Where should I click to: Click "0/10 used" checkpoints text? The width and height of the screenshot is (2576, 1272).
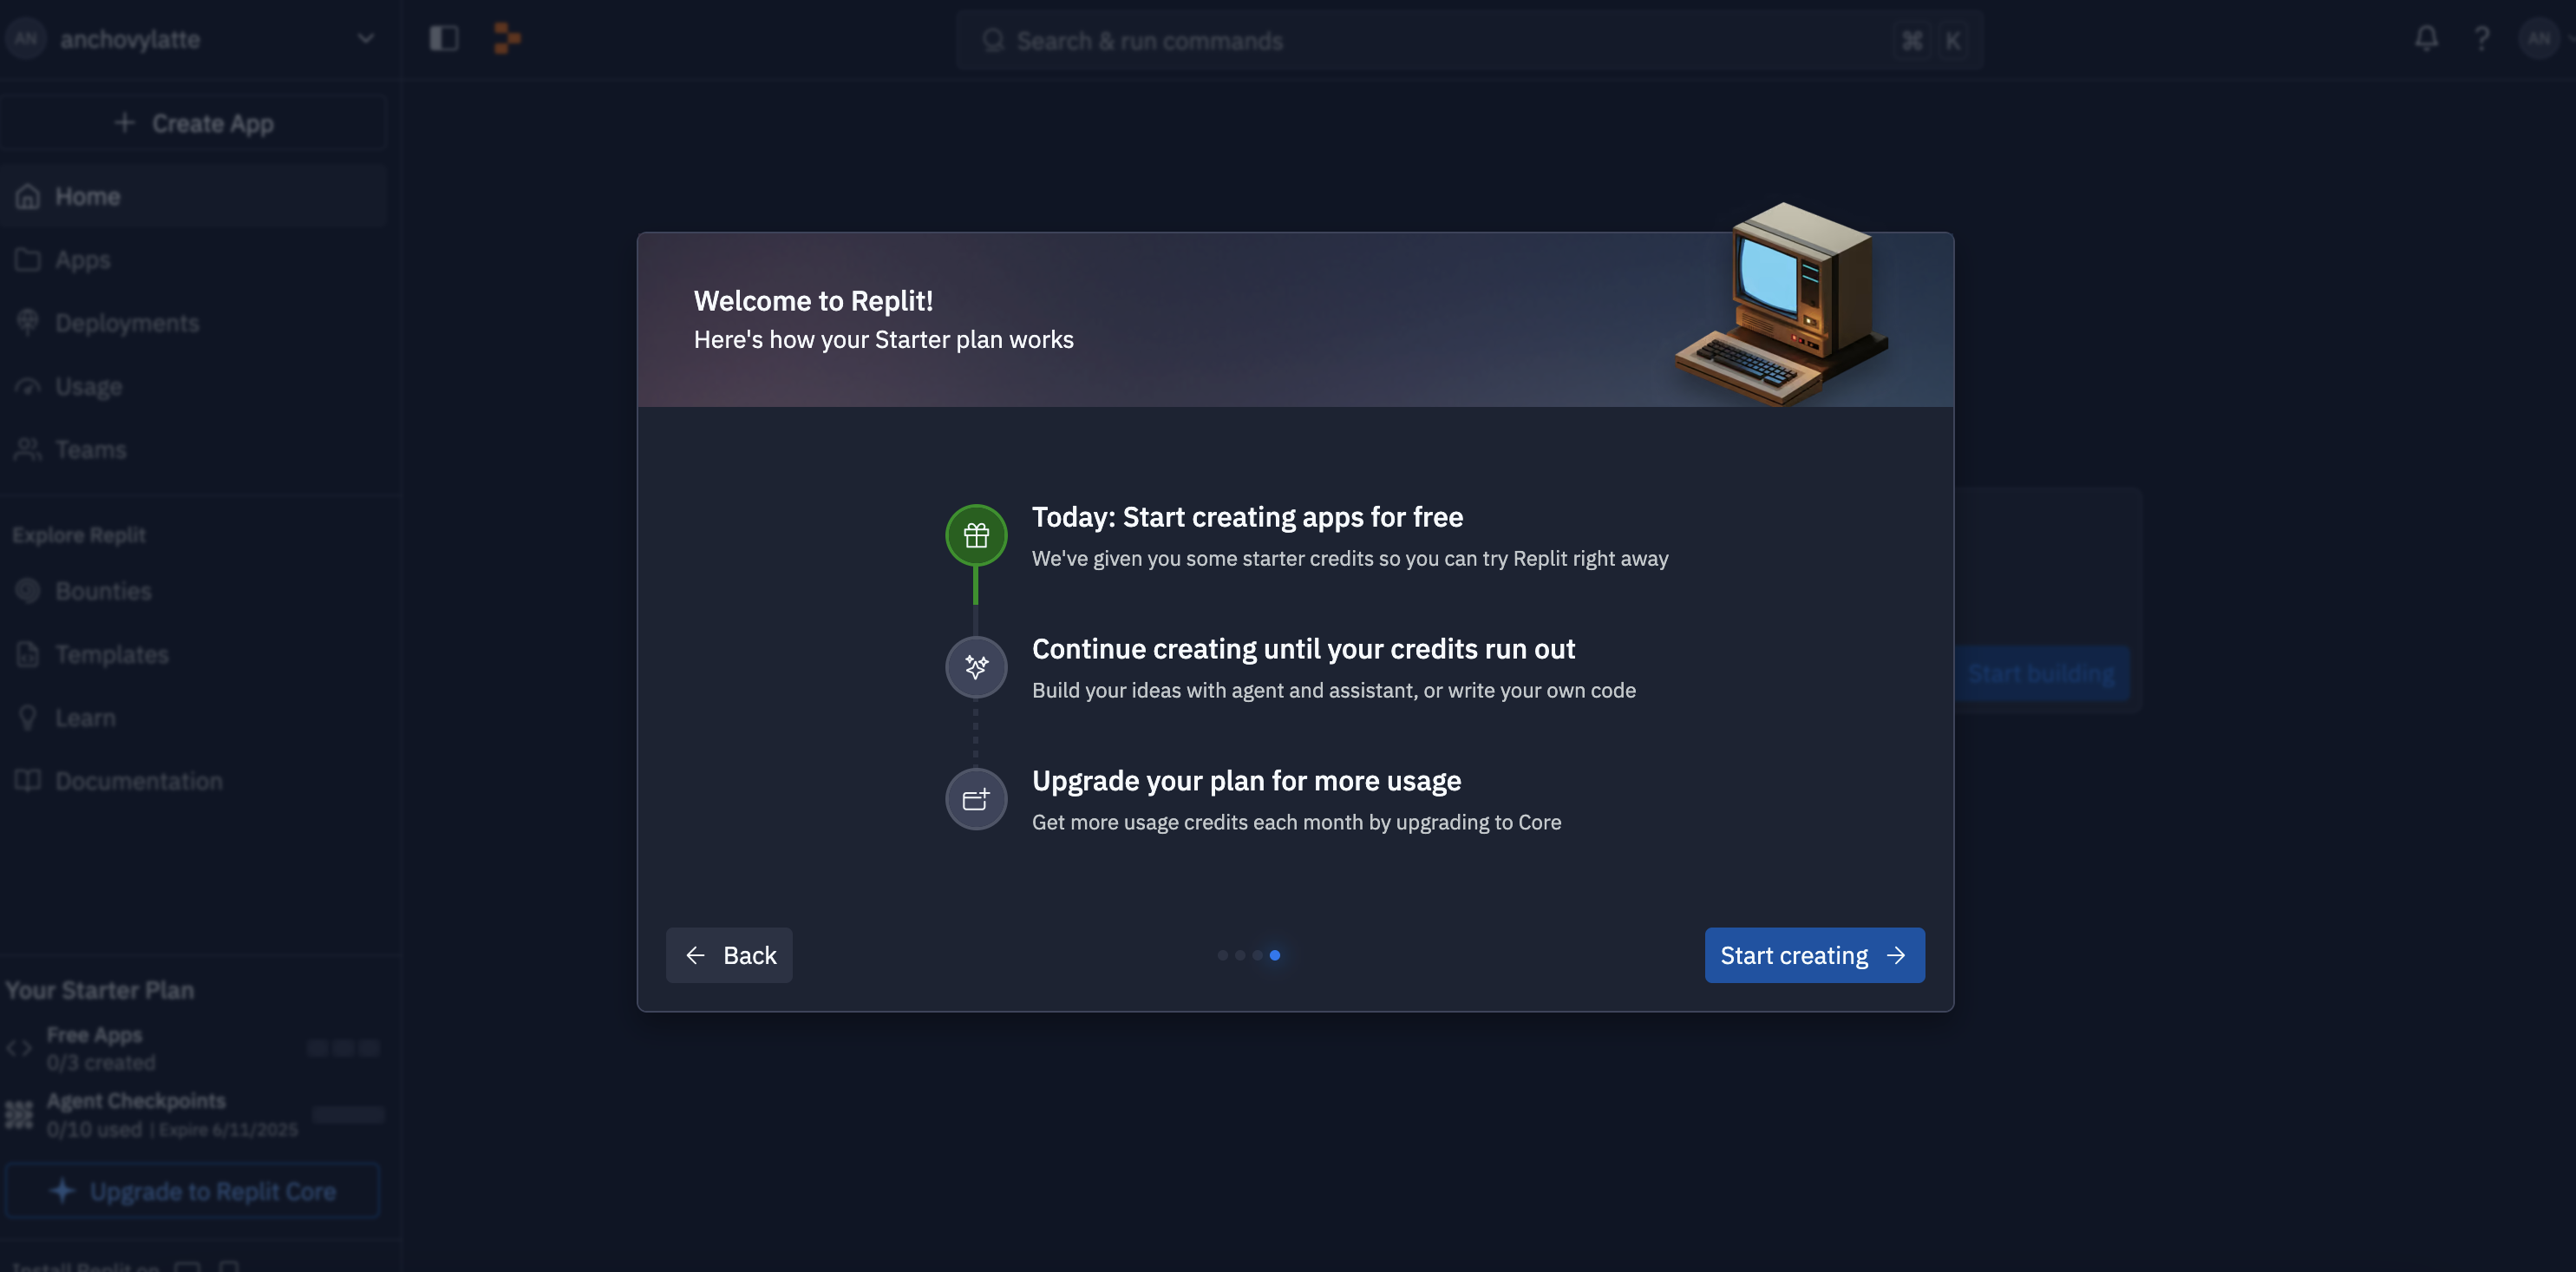pyautogui.click(x=94, y=1129)
